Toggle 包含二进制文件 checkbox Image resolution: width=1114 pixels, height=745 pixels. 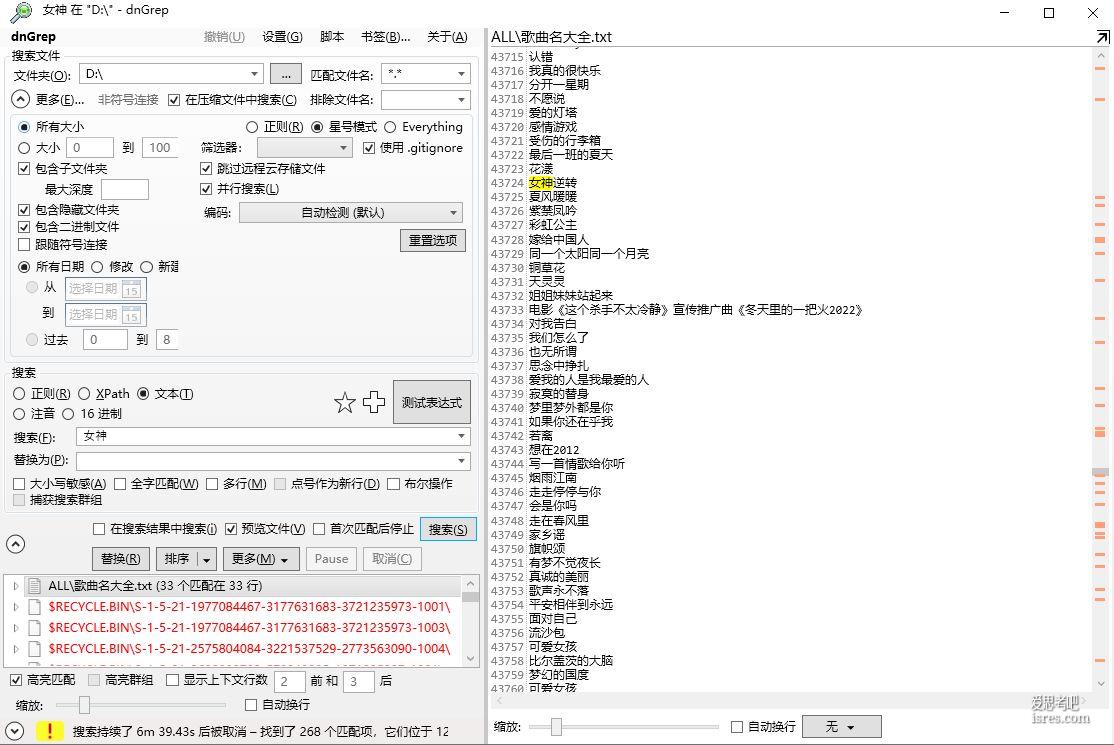pos(24,227)
